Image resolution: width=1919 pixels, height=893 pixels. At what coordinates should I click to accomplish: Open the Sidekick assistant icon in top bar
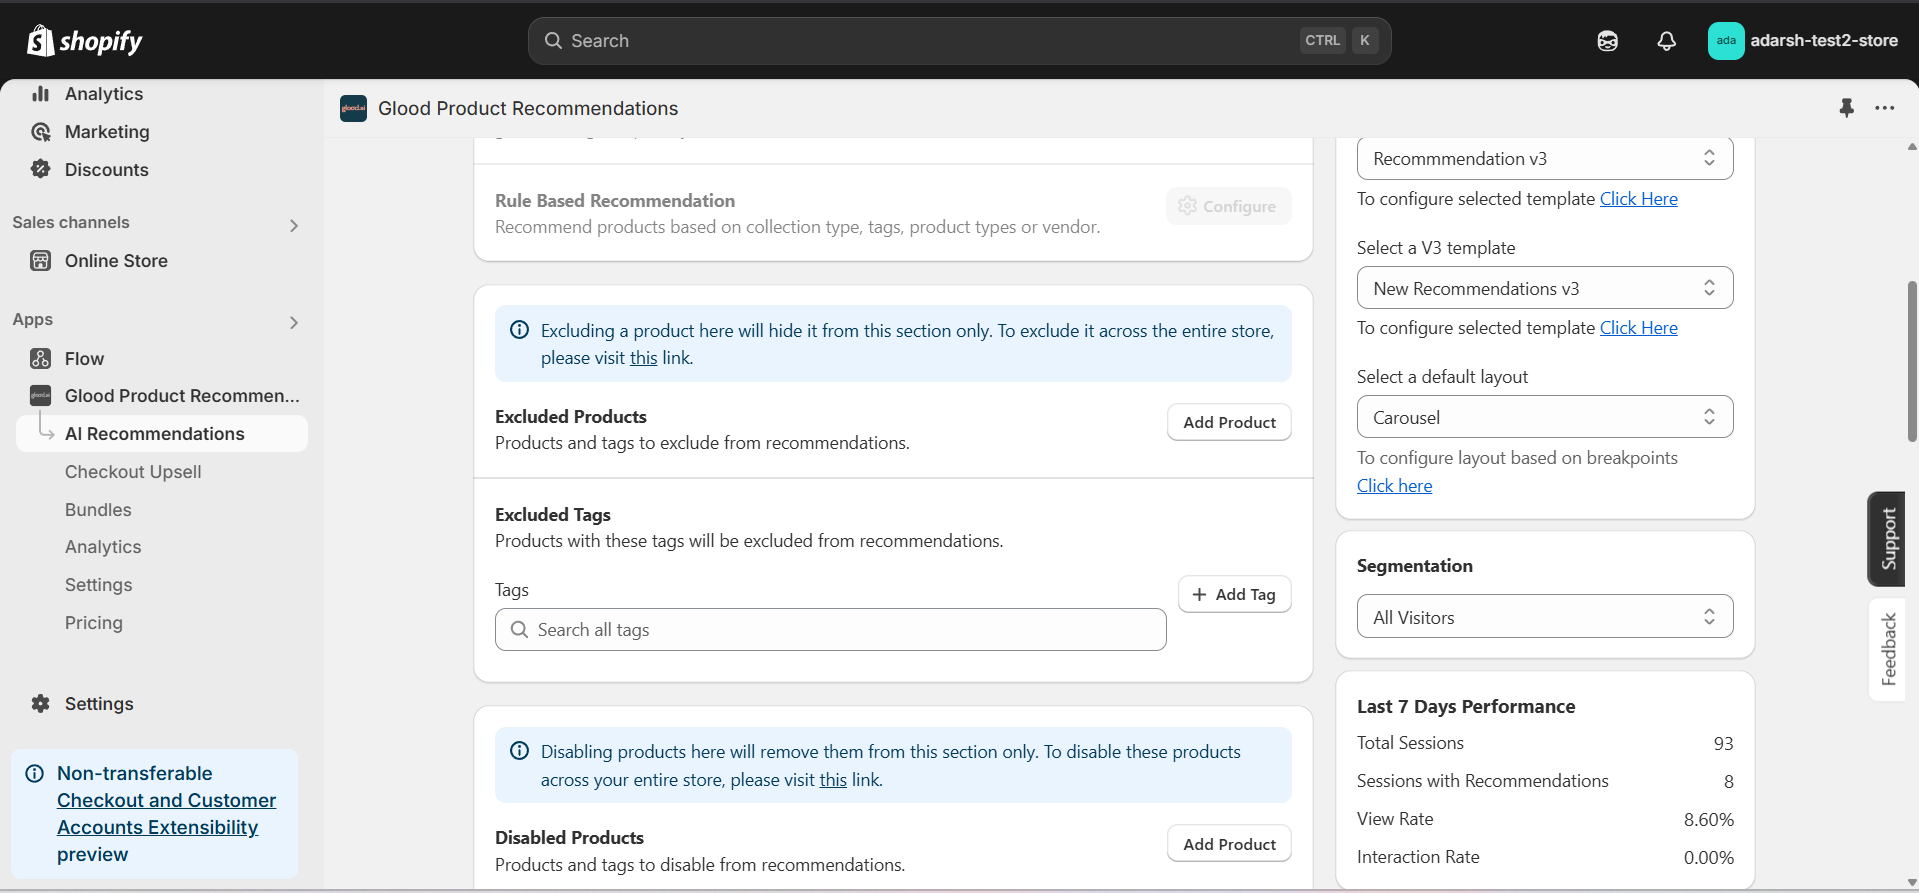pos(1607,41)
